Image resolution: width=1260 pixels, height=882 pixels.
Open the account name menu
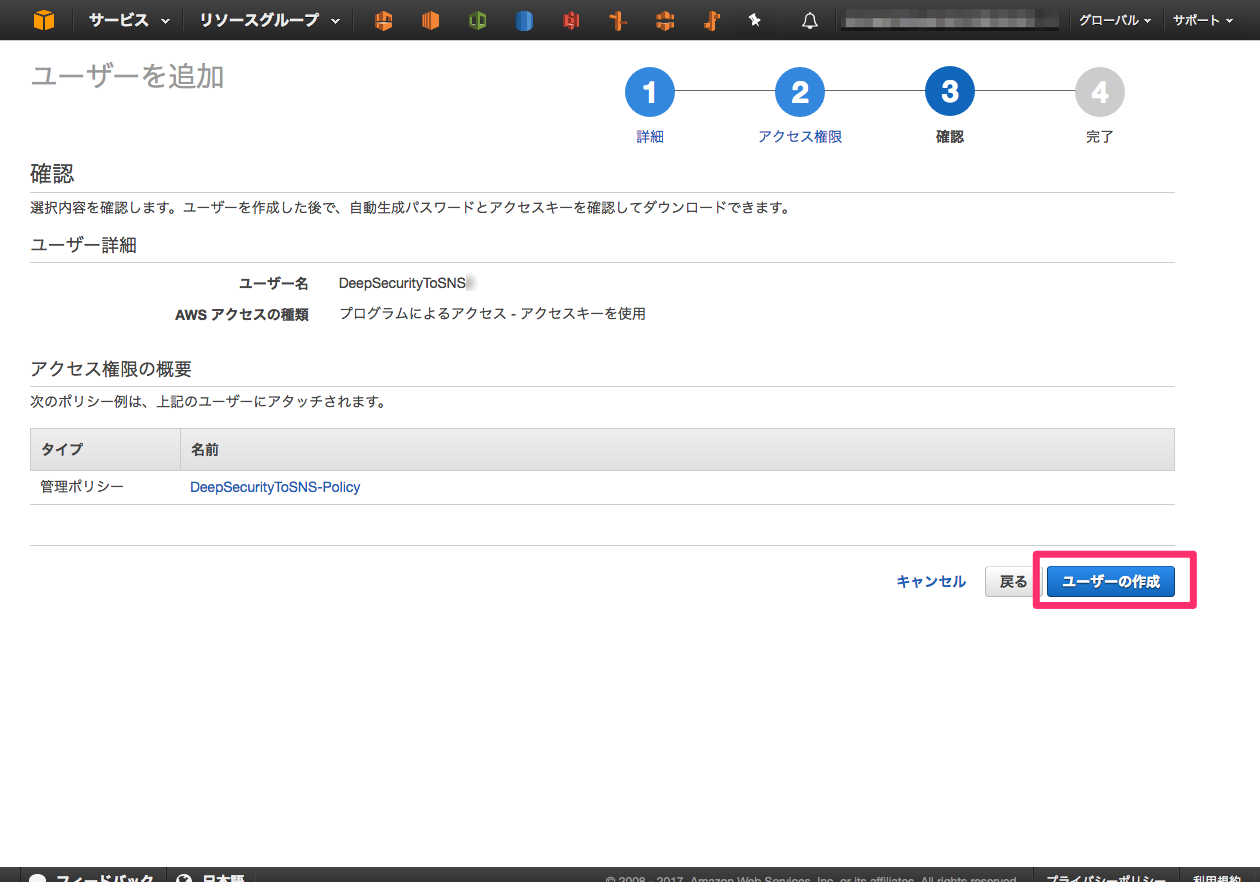click(948, 19)
